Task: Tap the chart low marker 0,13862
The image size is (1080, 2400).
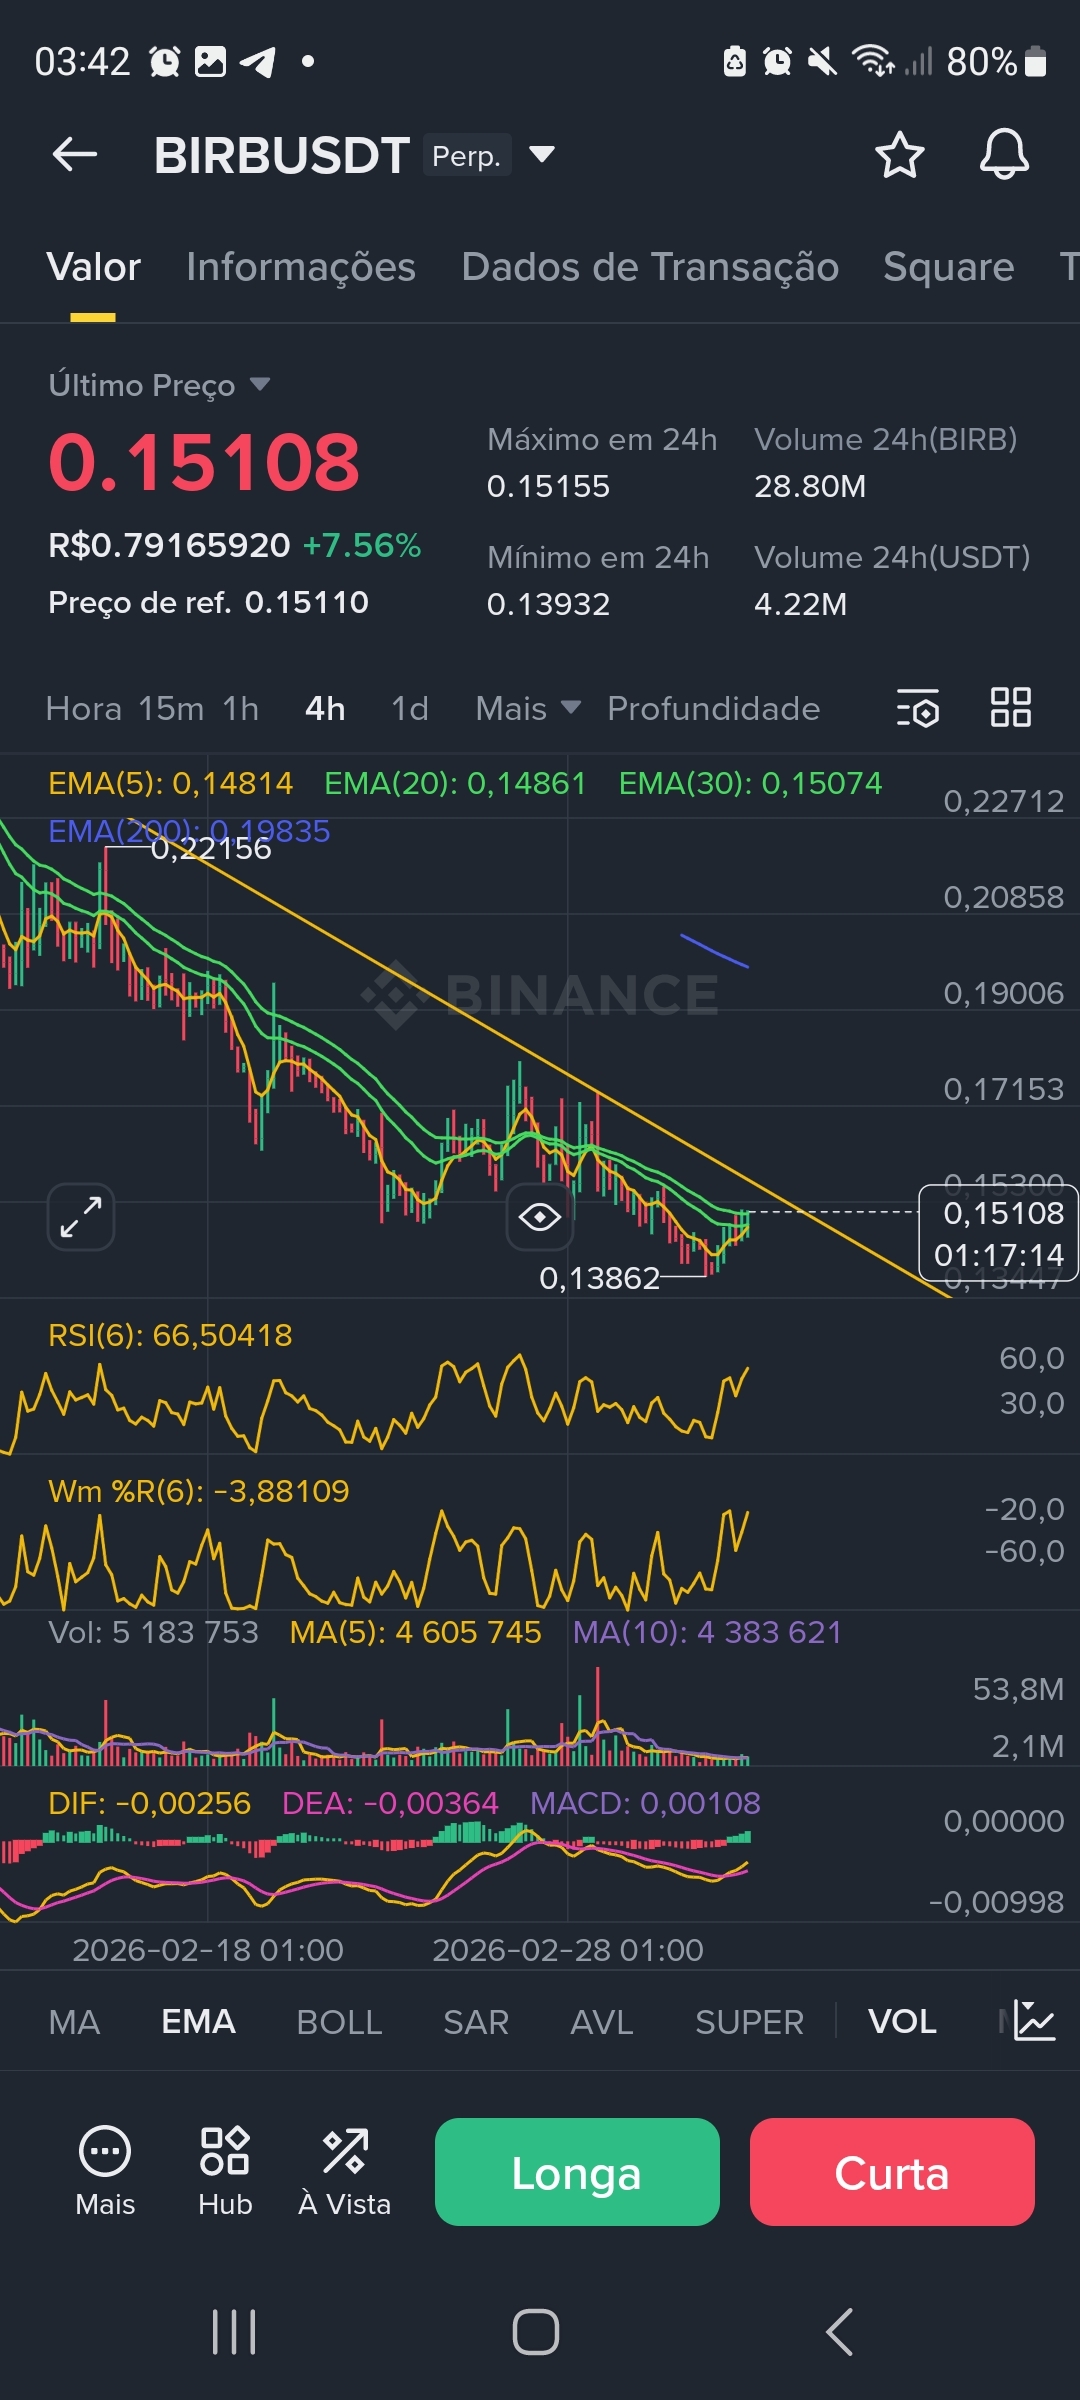Action: tap(599, 1278)
